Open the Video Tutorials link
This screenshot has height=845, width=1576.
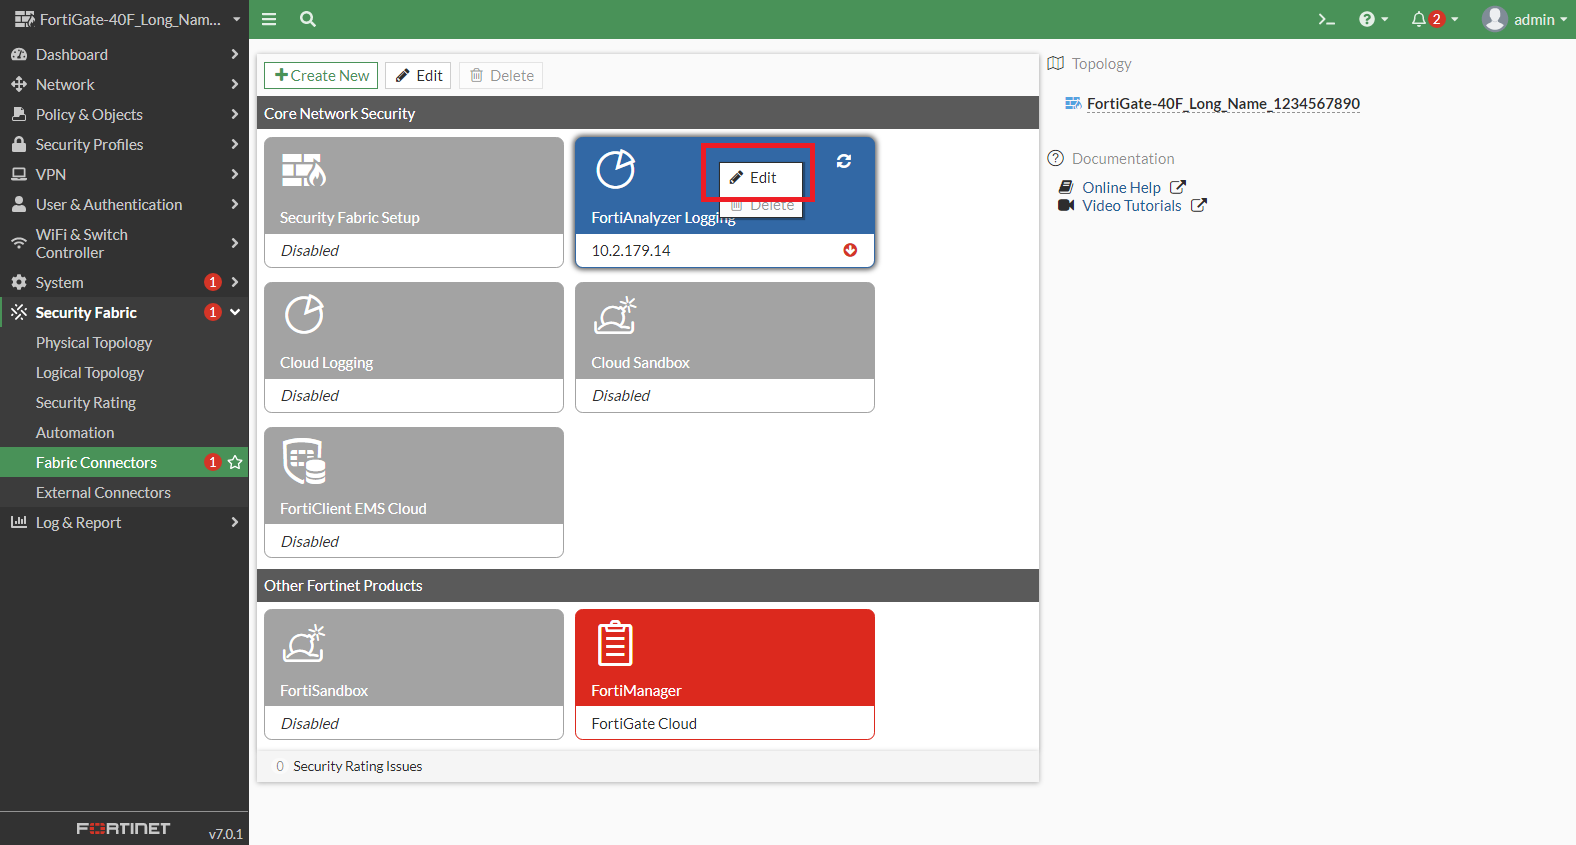1132,206
